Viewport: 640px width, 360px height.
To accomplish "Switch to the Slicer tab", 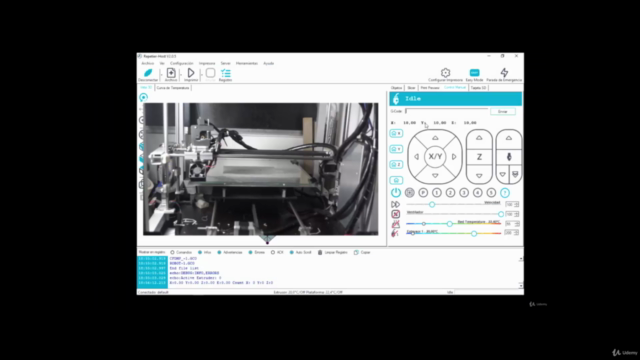I will [x=411, y=88].
